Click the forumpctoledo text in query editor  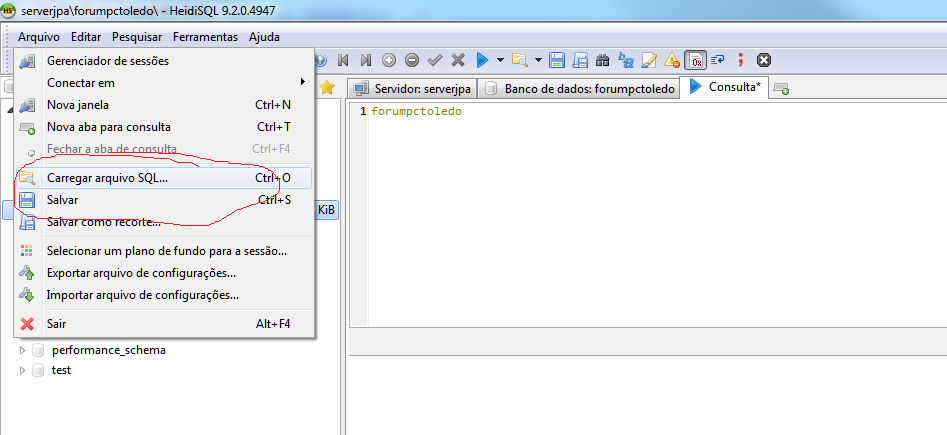point(416,112)
